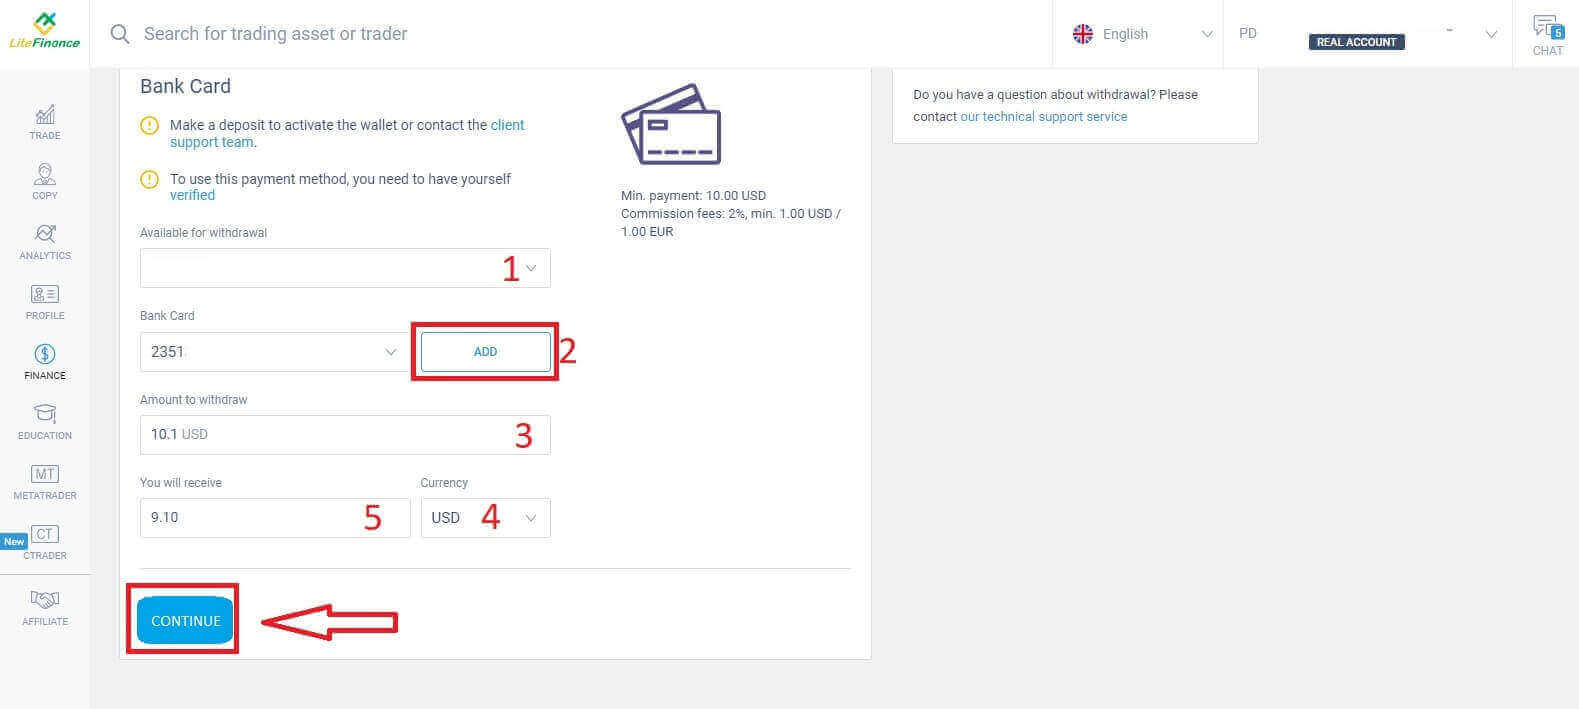Open the cTrader sidebar icon
This screenshot has height=709, width=1579.
click(x=45, y=534)
